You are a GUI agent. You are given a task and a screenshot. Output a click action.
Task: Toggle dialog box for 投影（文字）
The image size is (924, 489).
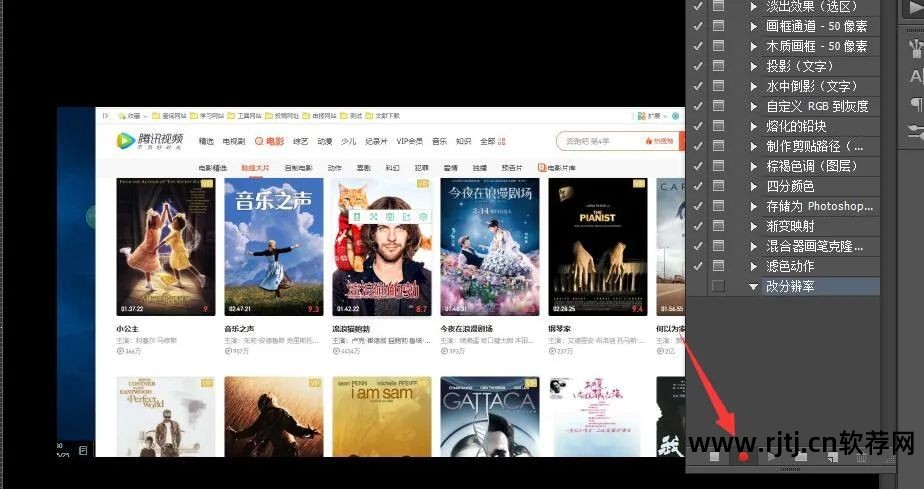pyautogui.click(x=718, y=65)
